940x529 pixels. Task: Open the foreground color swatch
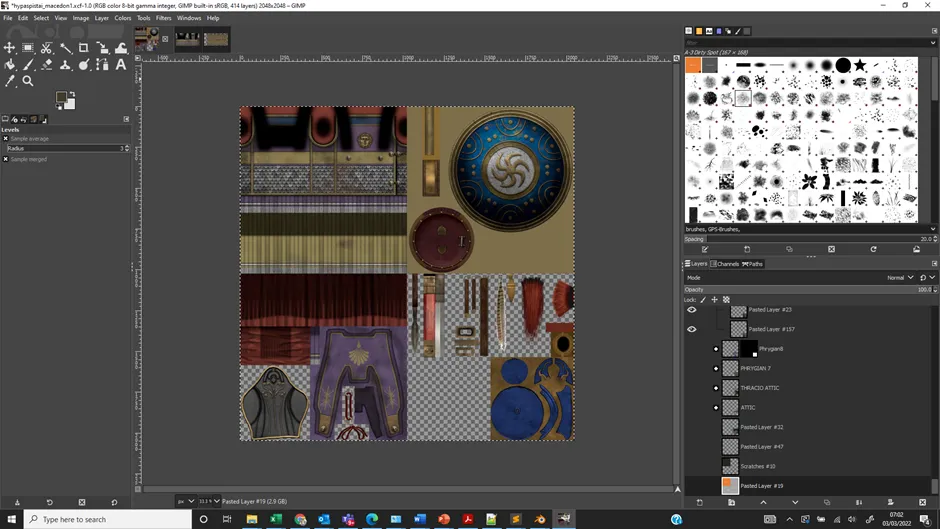(61, 97)
